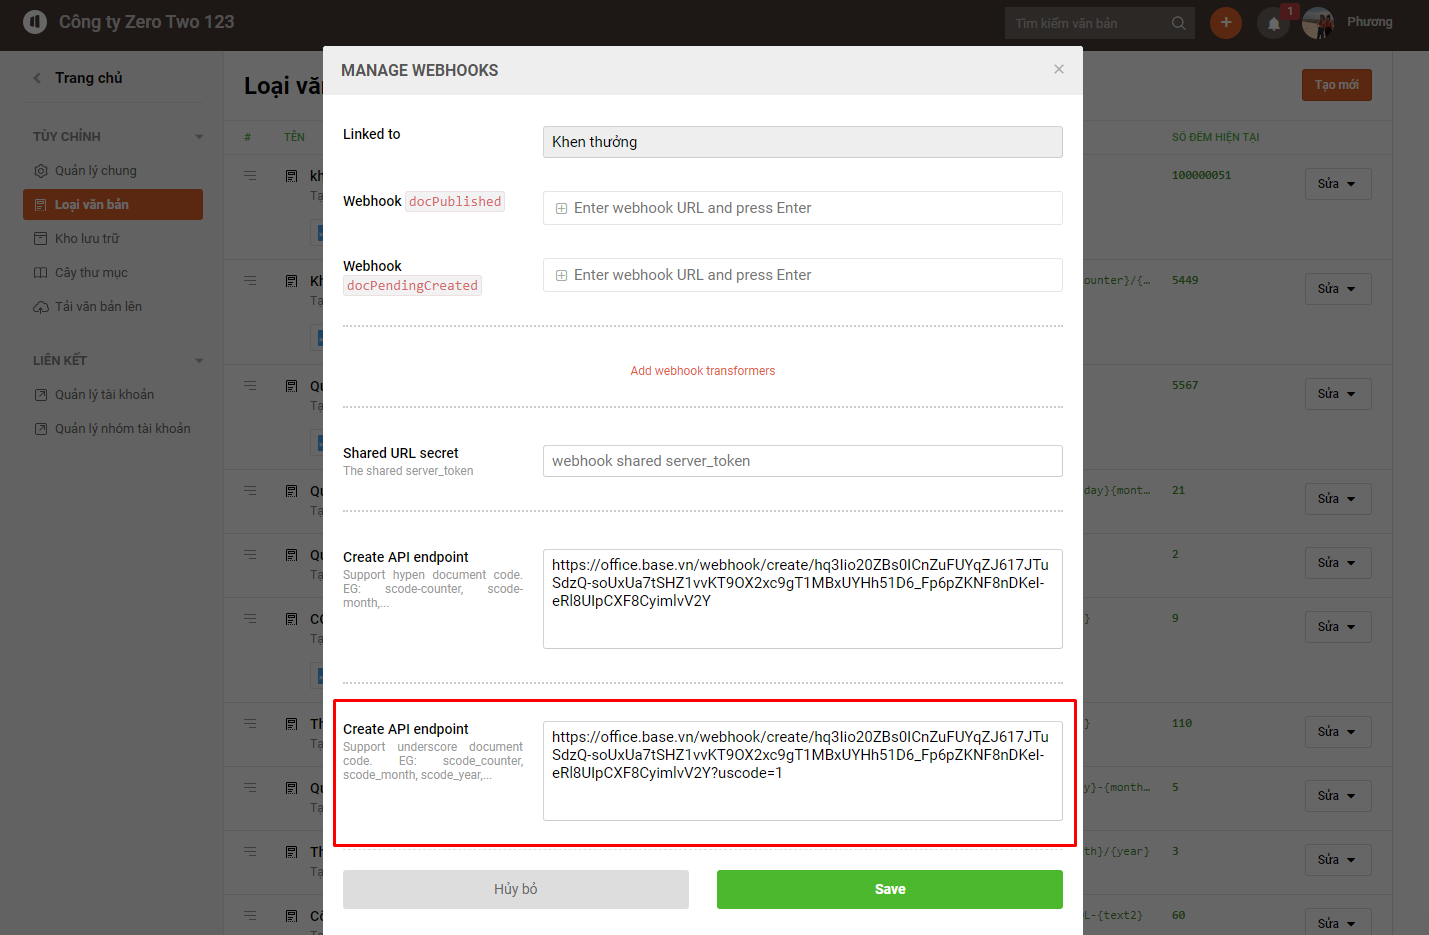Go to Trang chủ
The width and height of the screenshot is (1429, 935).
[x=88, y=78]
